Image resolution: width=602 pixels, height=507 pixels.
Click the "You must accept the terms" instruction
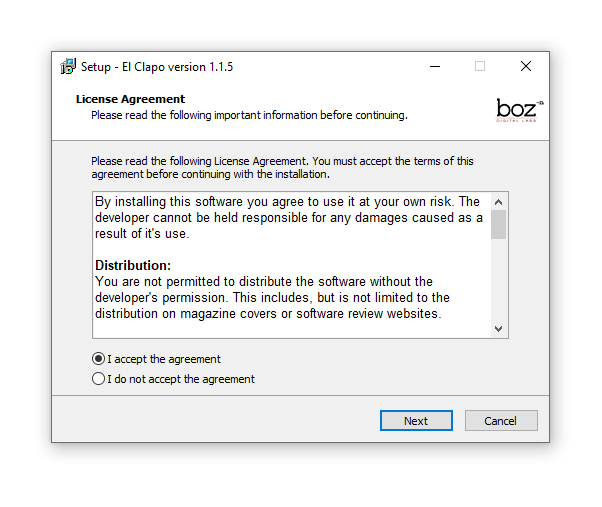[393, 161]
